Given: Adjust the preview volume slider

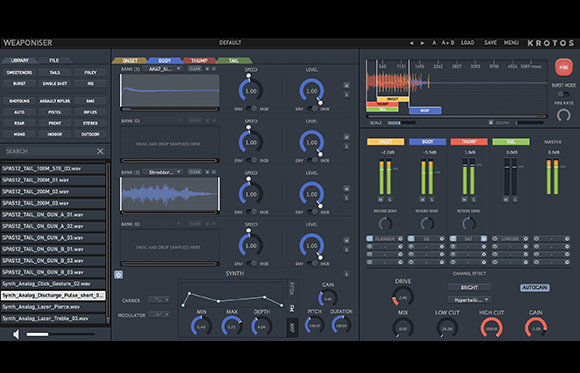Looking at the screenshot, I should [60, 335].
